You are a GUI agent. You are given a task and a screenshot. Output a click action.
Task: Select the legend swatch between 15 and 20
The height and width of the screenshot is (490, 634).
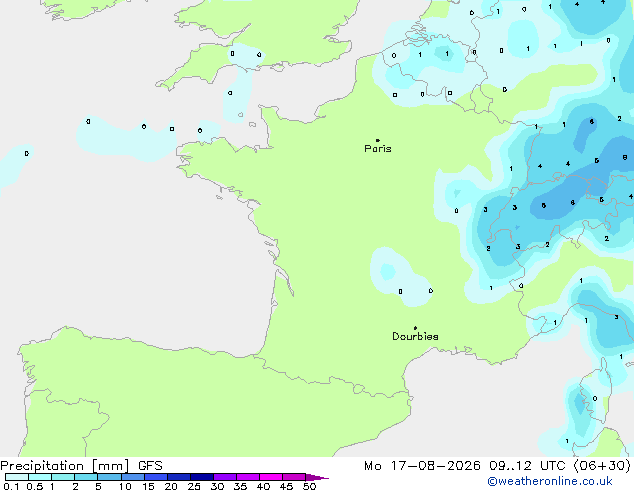(156, 477)
